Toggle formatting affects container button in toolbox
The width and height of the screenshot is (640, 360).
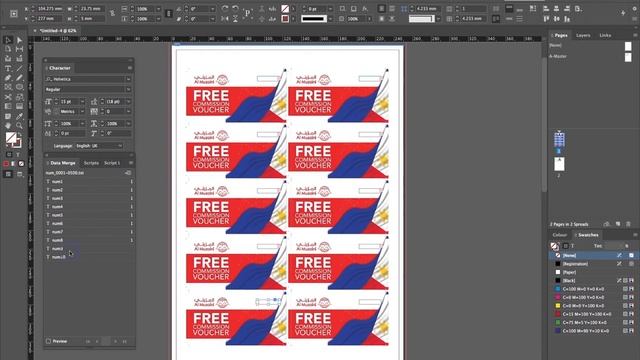(9, 155)
